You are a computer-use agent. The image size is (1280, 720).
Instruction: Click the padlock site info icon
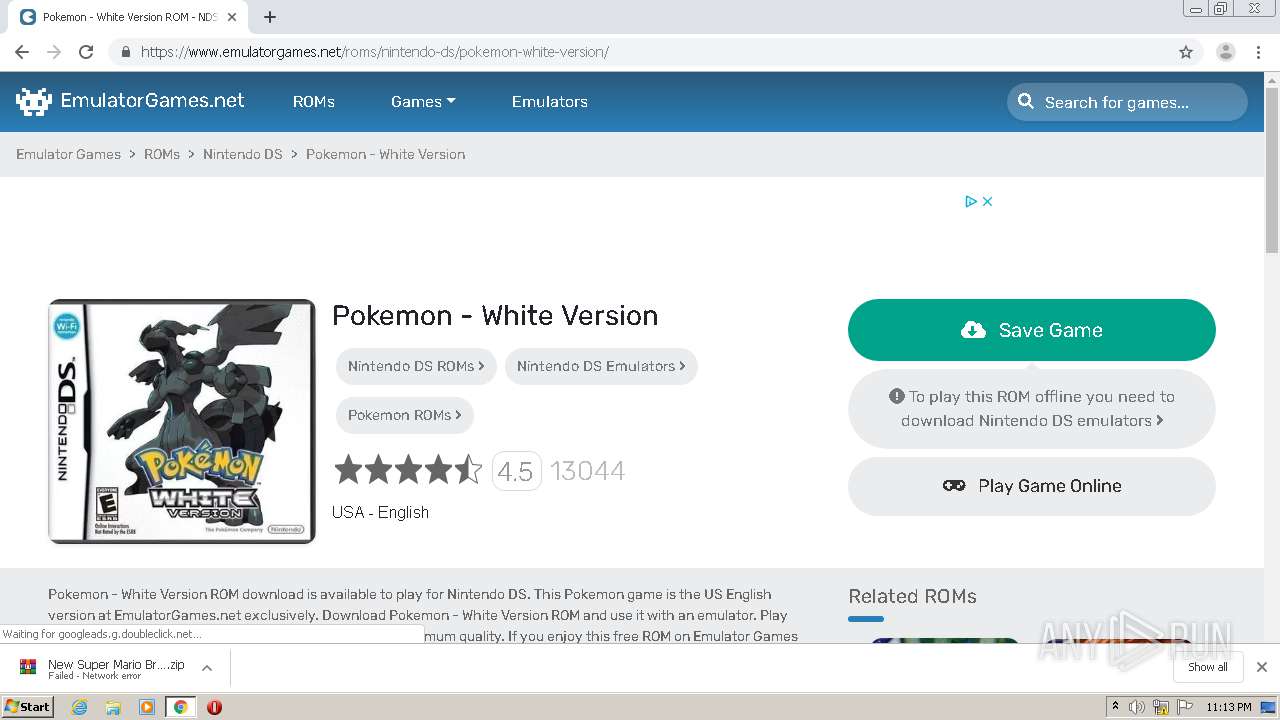pyautogui.click(x=125, y=52)
